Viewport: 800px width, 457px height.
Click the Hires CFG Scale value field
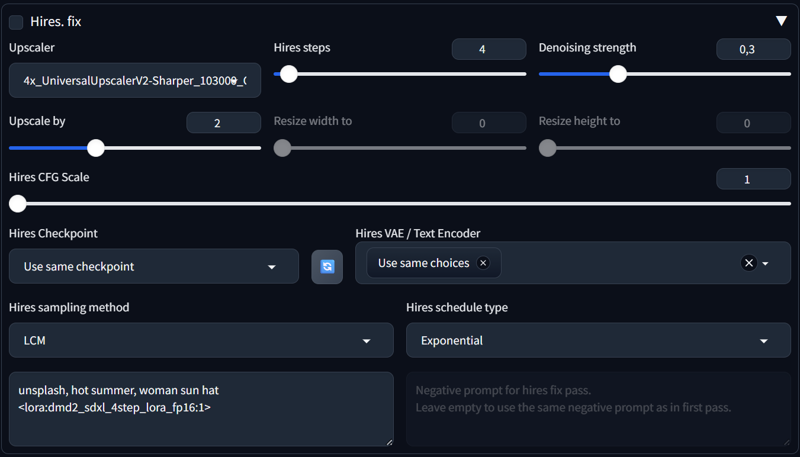[754, 179]
